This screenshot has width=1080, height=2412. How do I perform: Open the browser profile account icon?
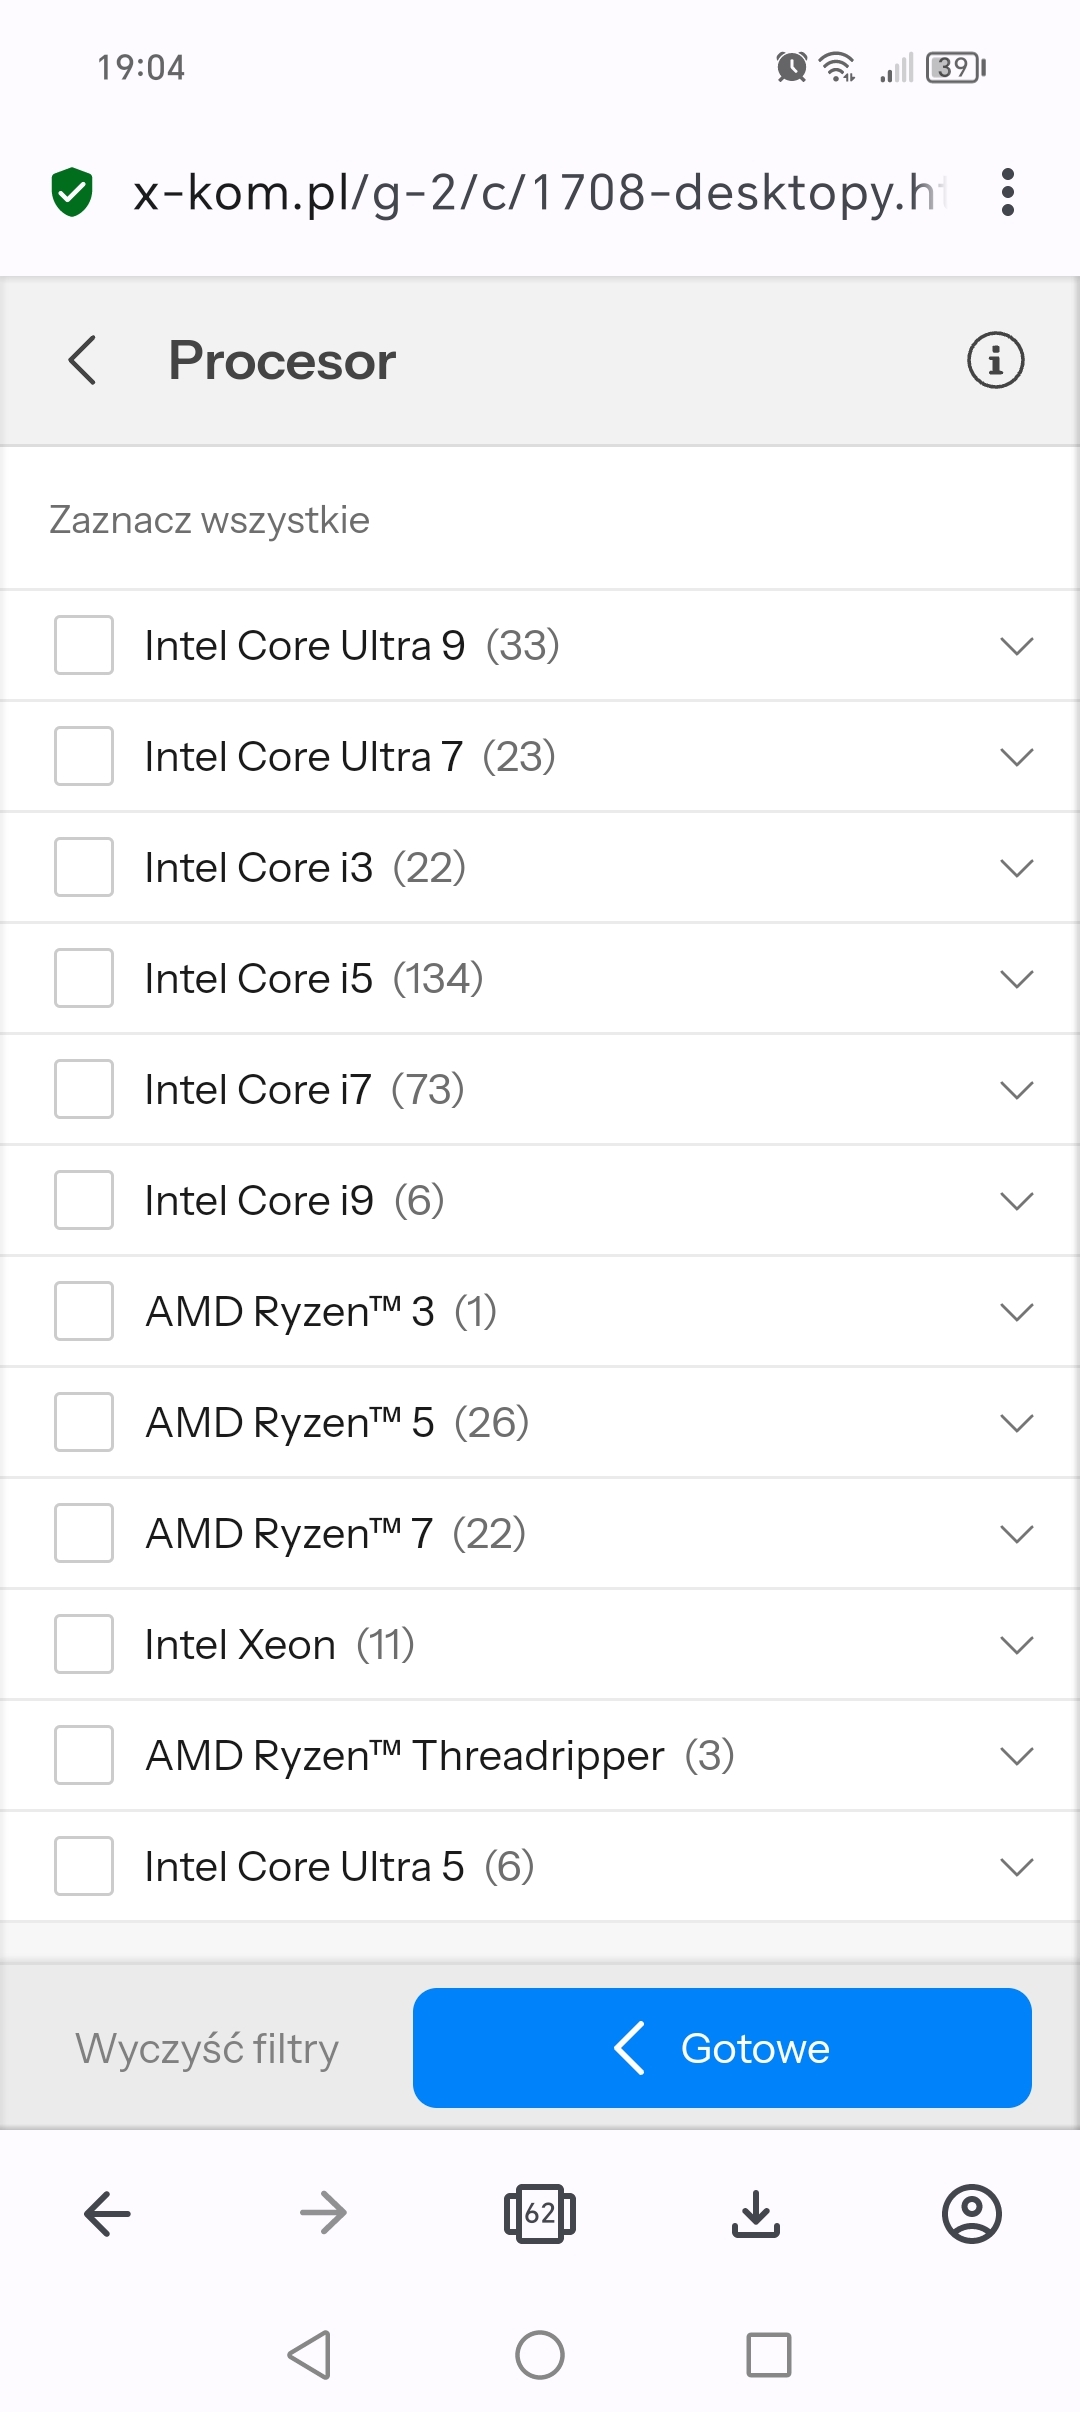pyautogui.click(x=971, y=2213)
